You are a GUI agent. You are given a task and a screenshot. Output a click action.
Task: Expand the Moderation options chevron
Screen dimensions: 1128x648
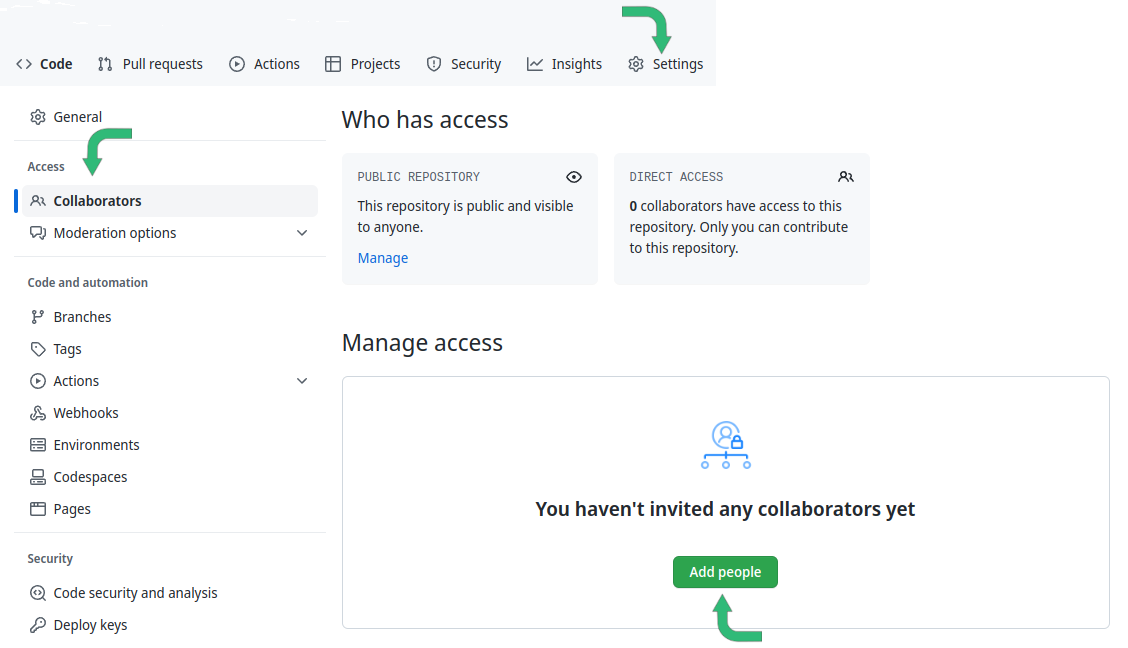point(302,233)
